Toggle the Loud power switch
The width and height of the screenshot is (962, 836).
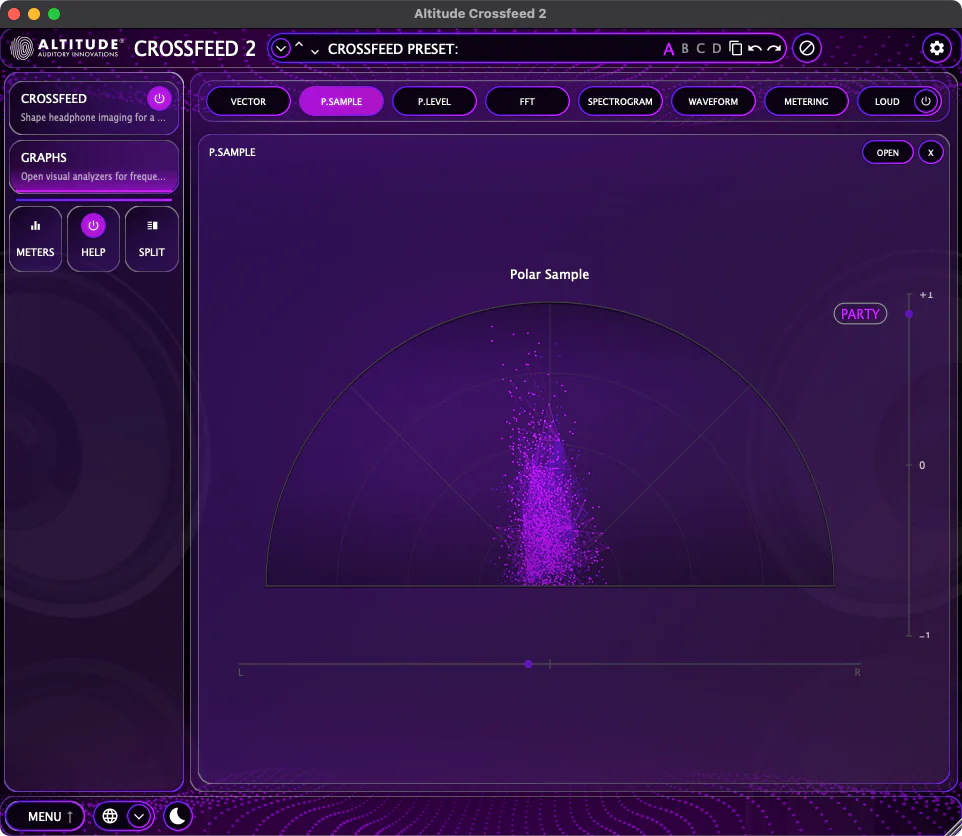coord(926,101)
